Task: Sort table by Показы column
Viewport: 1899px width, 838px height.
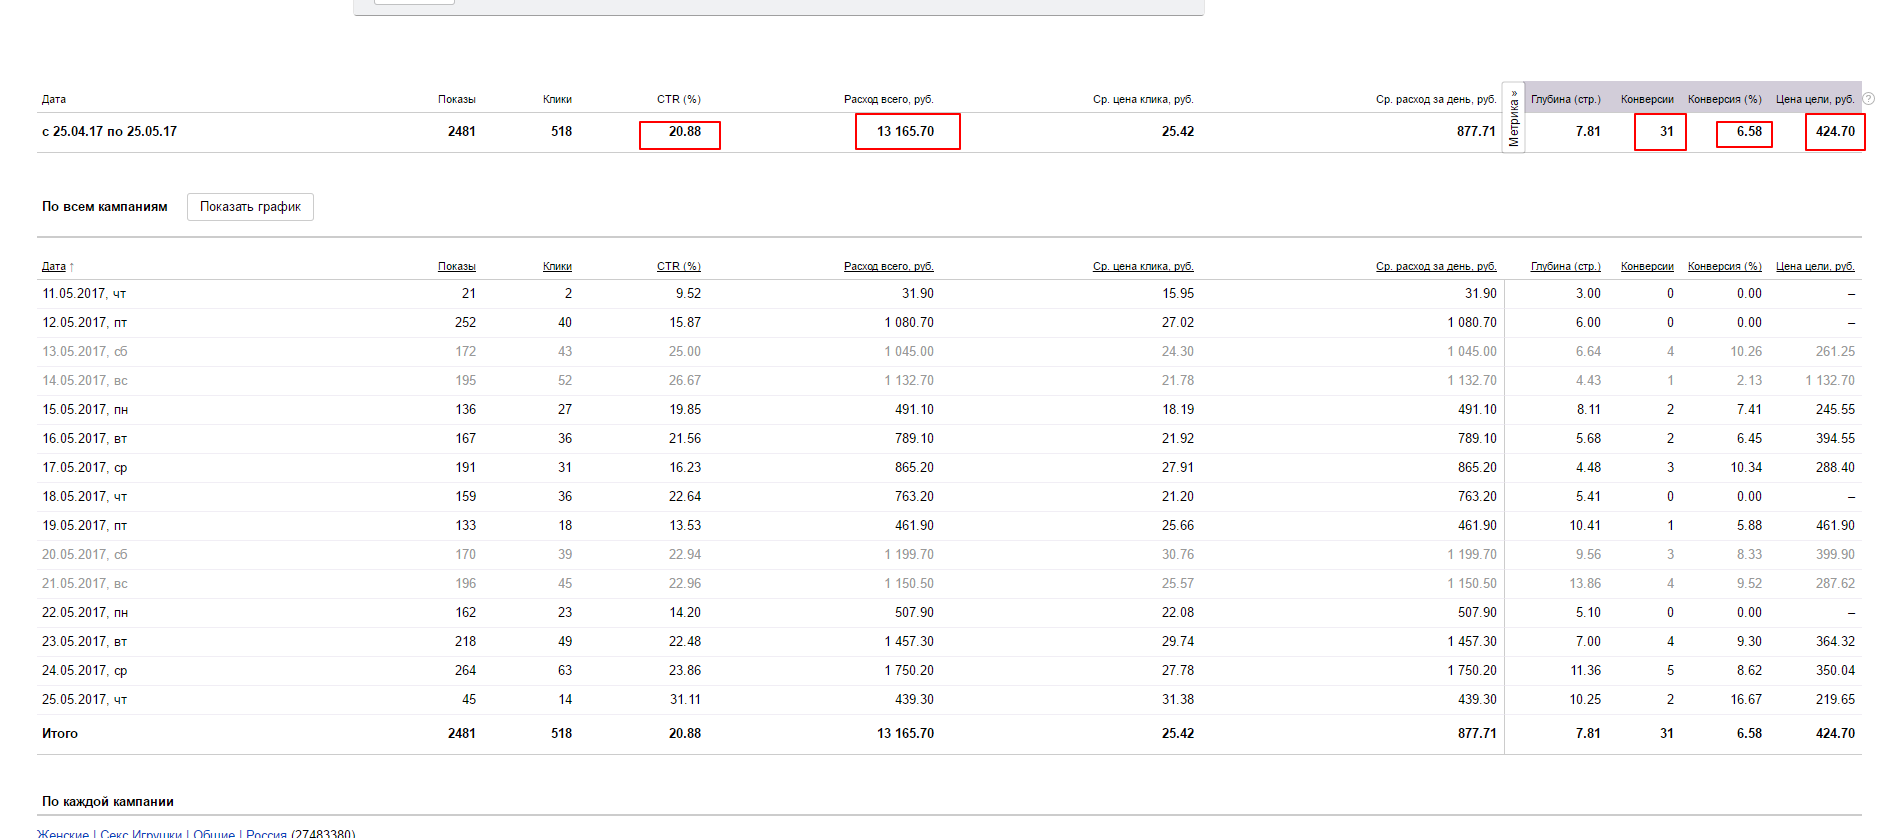Action: coord(456,266)
